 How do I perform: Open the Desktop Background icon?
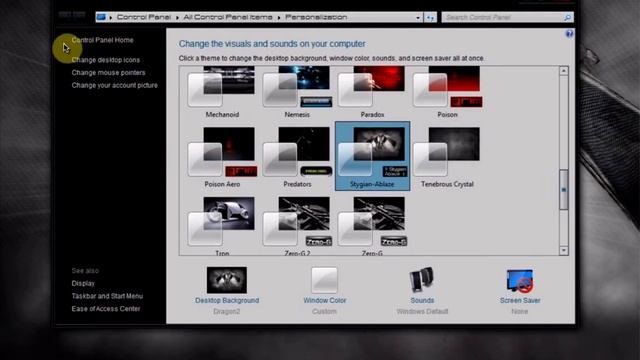pos(227,280)
